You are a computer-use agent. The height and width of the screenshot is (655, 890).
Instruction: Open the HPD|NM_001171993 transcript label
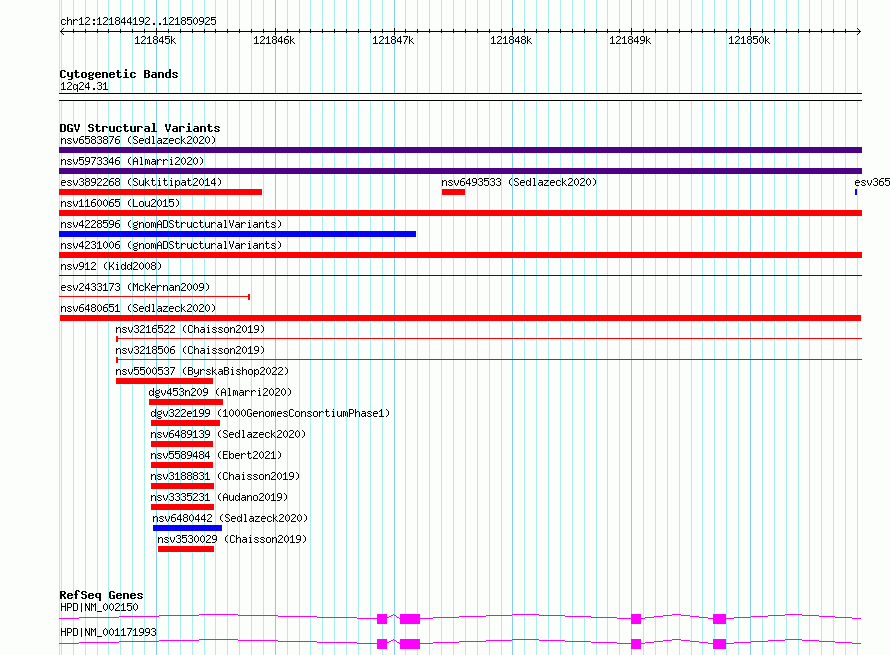tap(108, 632)
